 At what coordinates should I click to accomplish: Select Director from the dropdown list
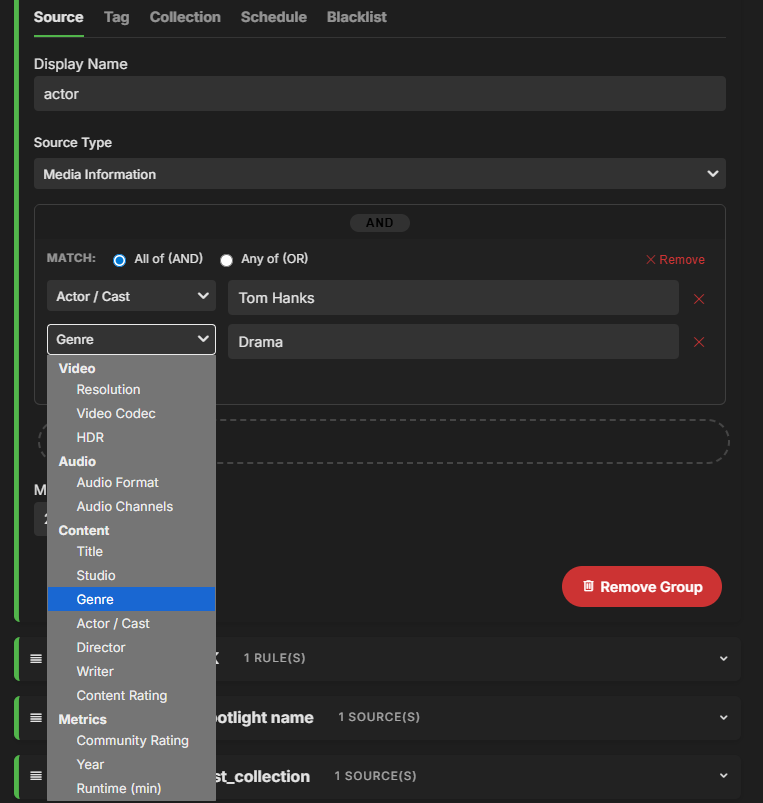101,648
